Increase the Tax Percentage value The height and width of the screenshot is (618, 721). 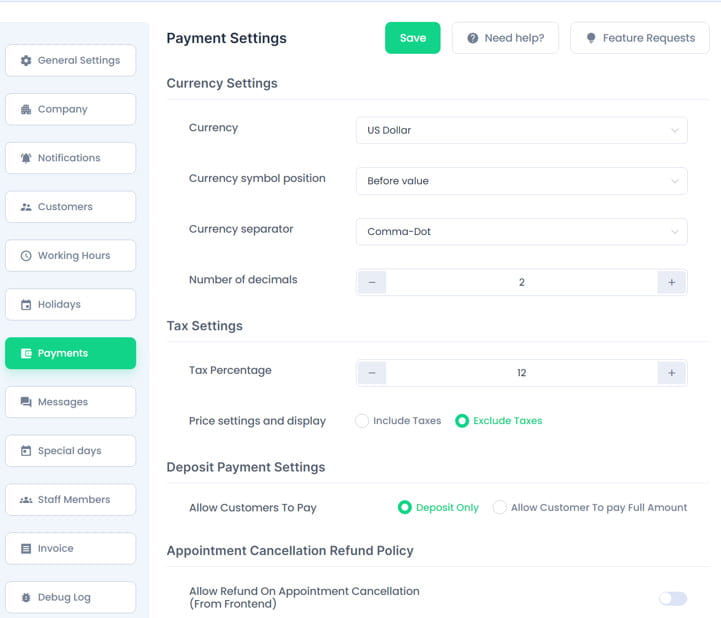[x=671, y=373]
